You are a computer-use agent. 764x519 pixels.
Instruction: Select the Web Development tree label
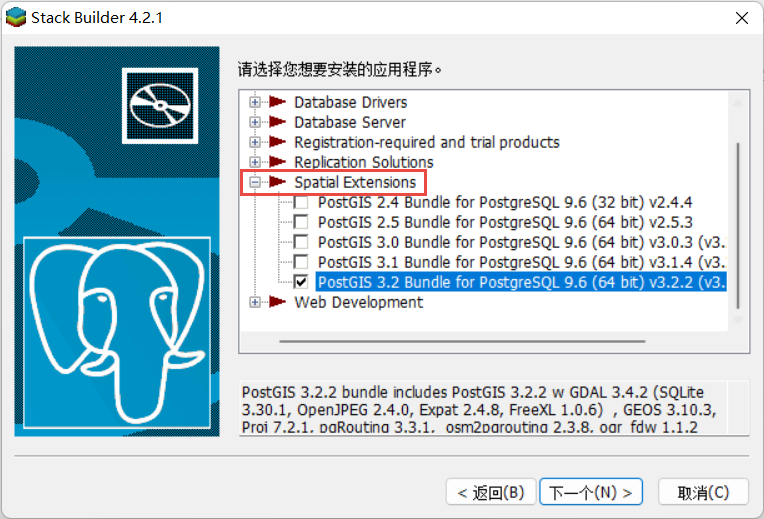(x=359, y=302)
